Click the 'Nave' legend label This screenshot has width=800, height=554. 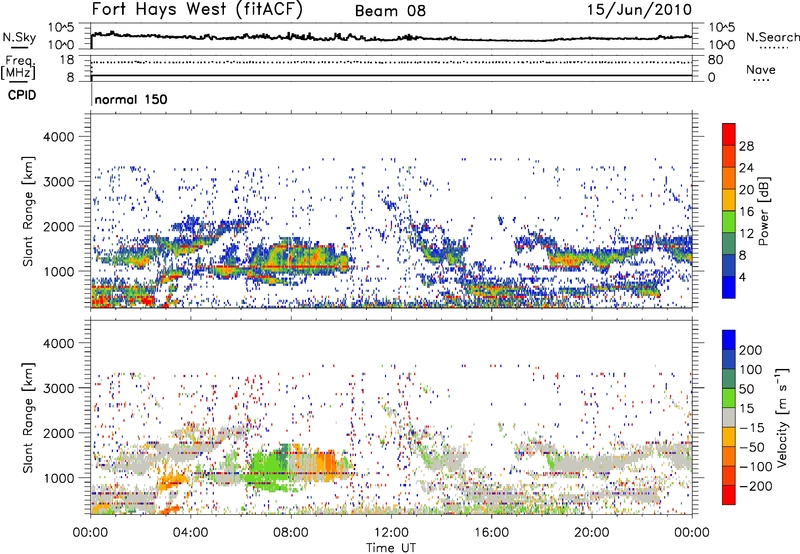[x=760, y=69]
